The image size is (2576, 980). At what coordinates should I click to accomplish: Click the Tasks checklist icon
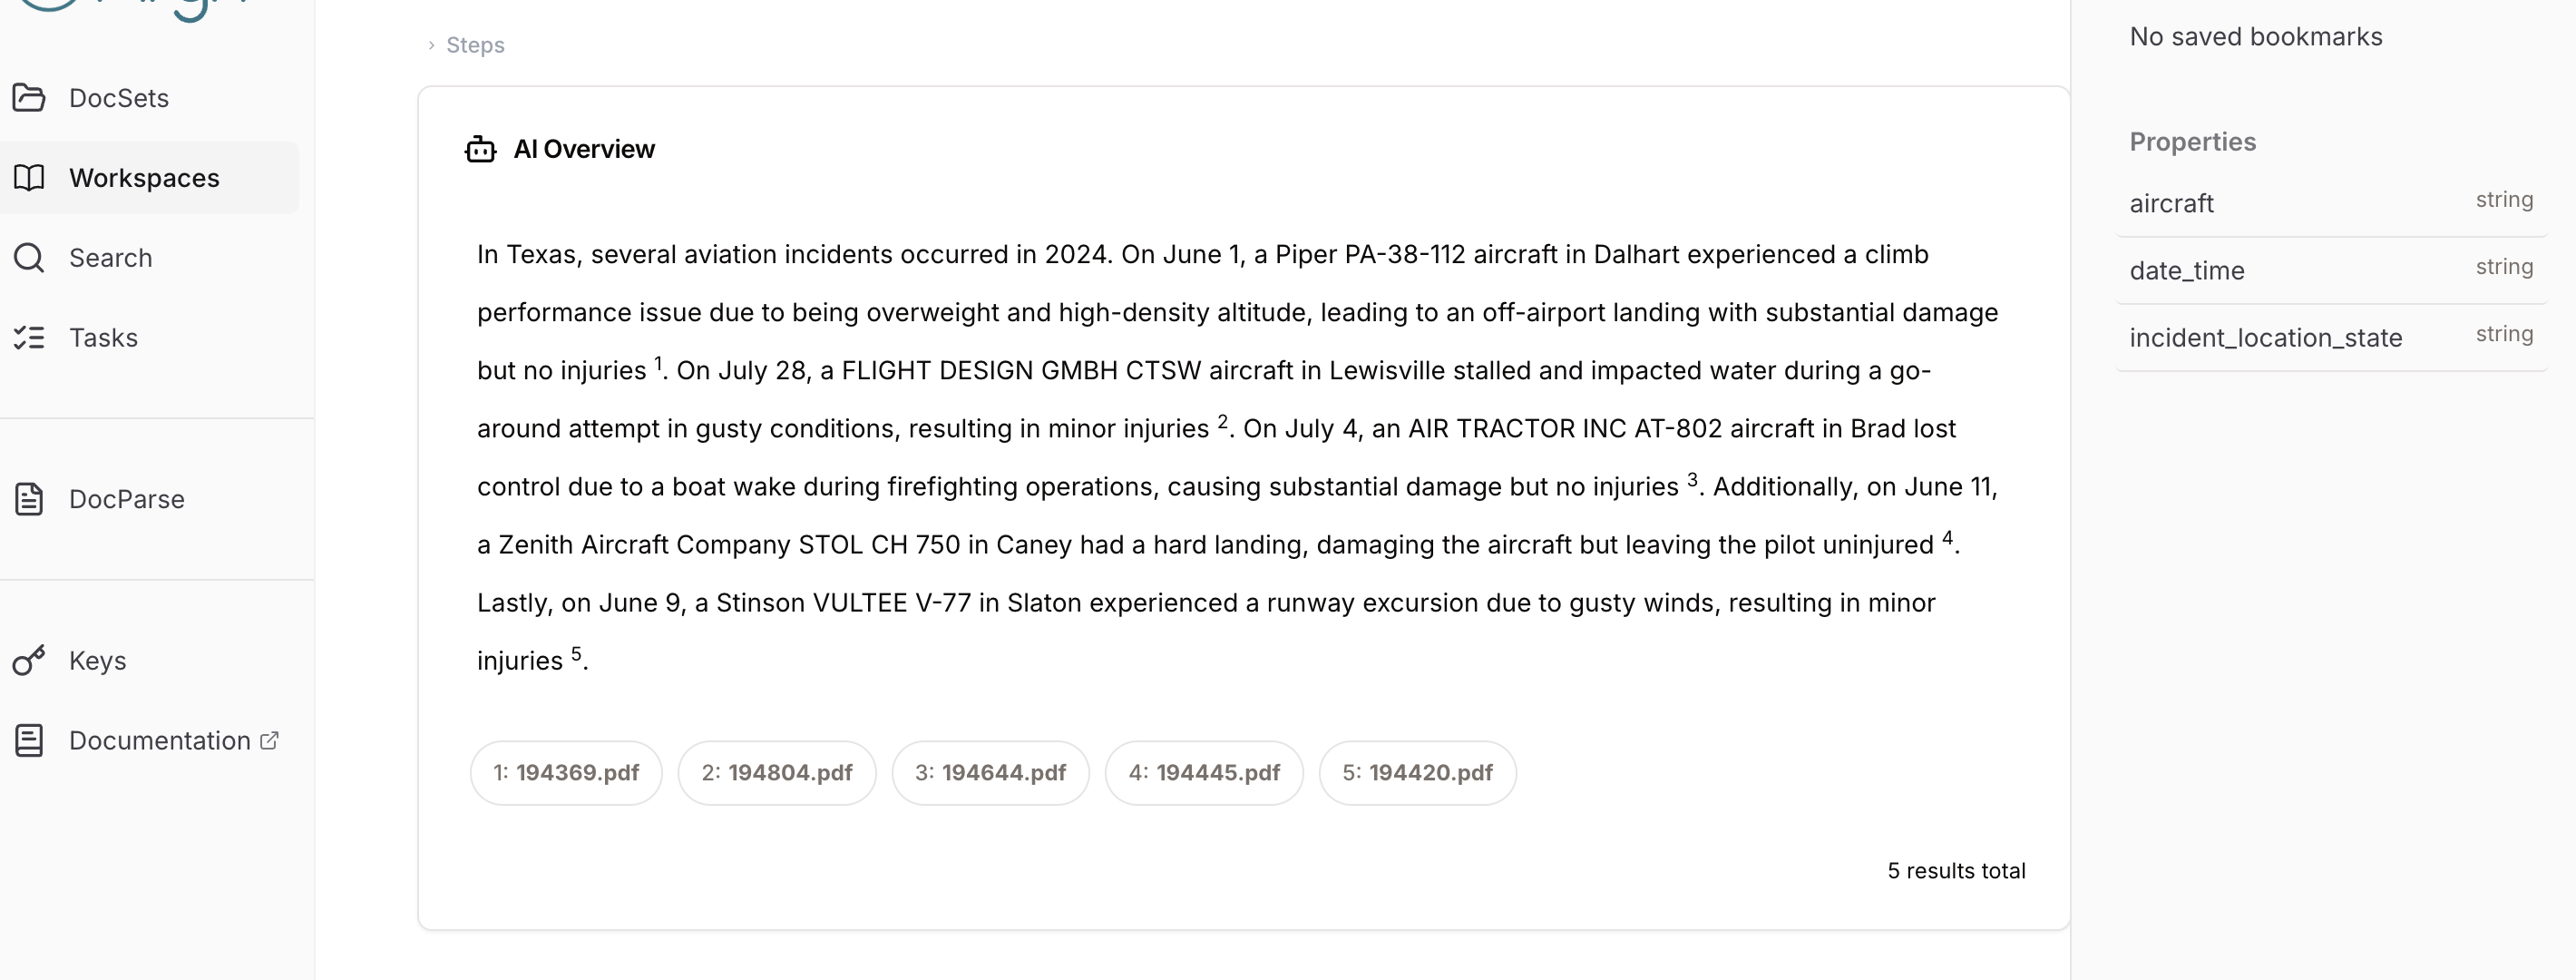coord(29,338)
